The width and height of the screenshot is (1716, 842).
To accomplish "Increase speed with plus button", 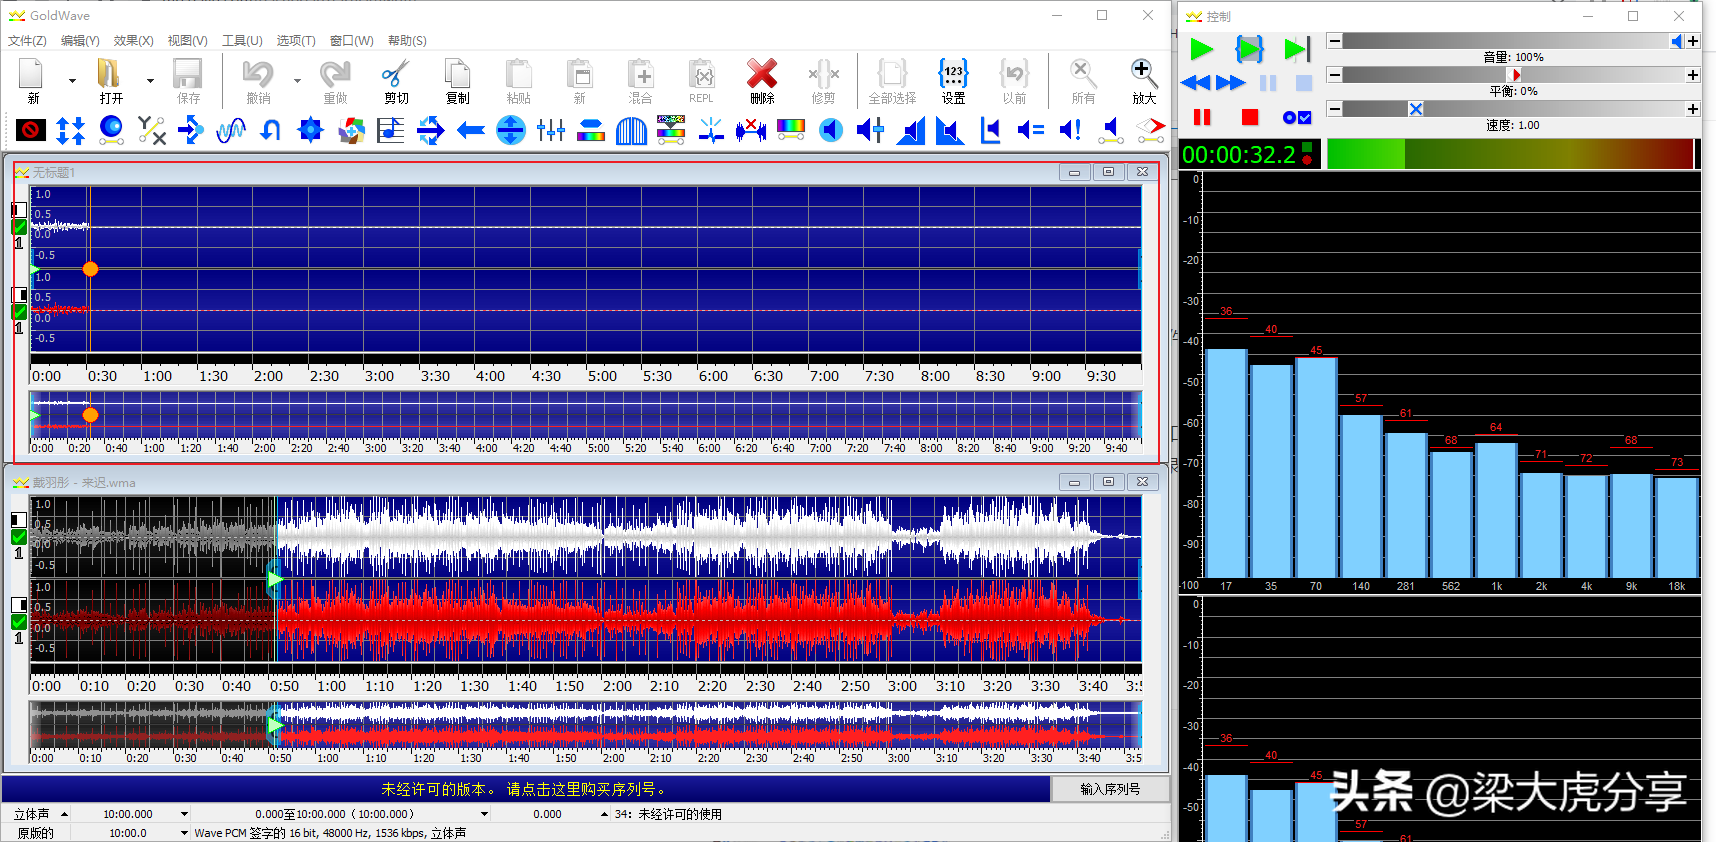I will (x=1693, y=109).
